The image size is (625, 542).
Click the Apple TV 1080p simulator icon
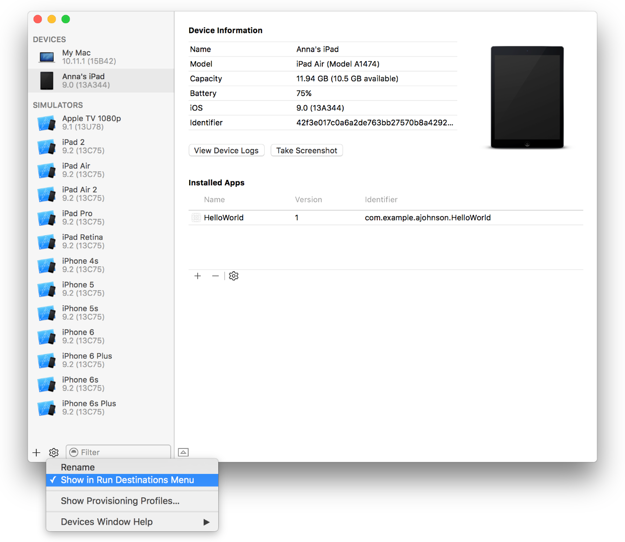tap(47, 123)
